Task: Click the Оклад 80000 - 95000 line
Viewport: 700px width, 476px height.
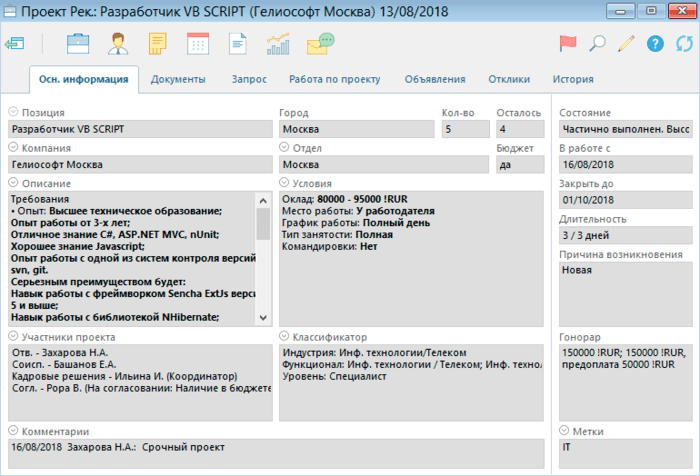Action: 345,199
